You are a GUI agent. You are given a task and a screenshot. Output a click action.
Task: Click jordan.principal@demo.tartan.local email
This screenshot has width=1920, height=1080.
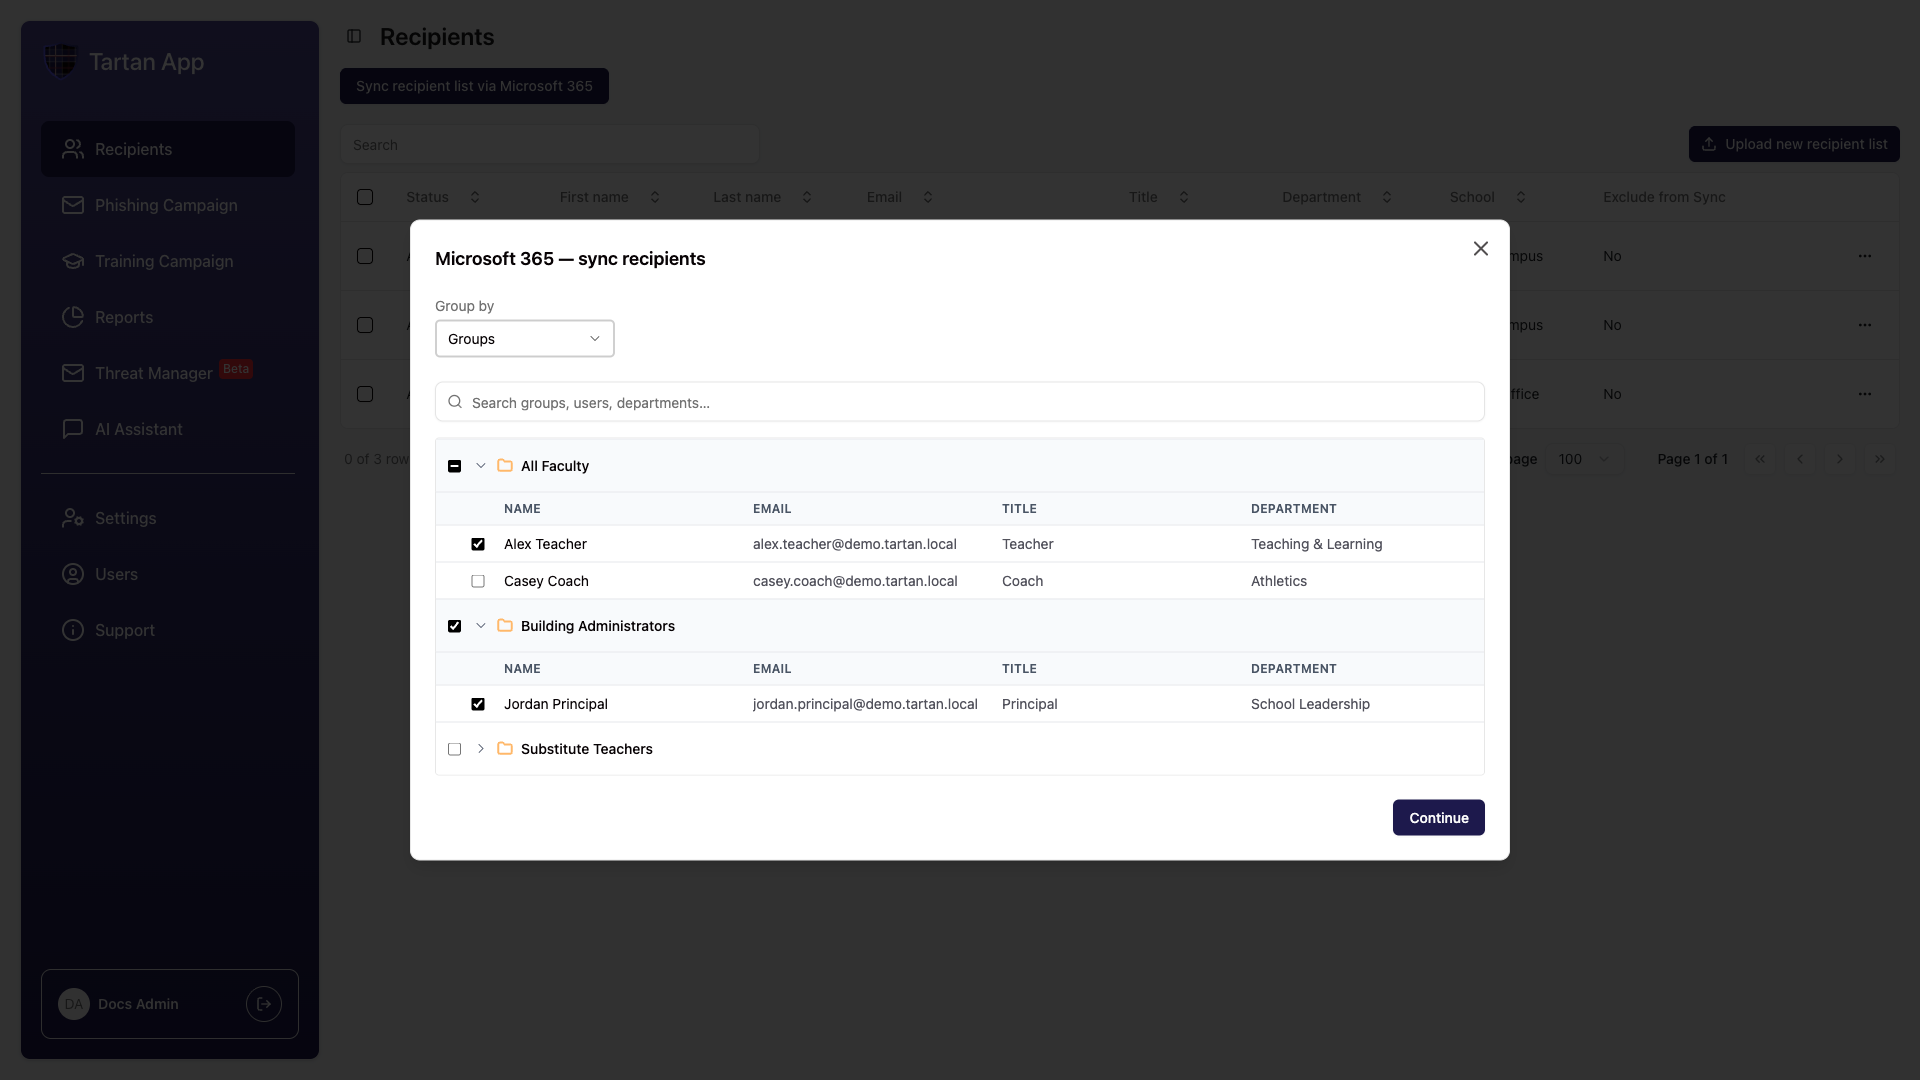pyautogui.click(x=865, y=704)
